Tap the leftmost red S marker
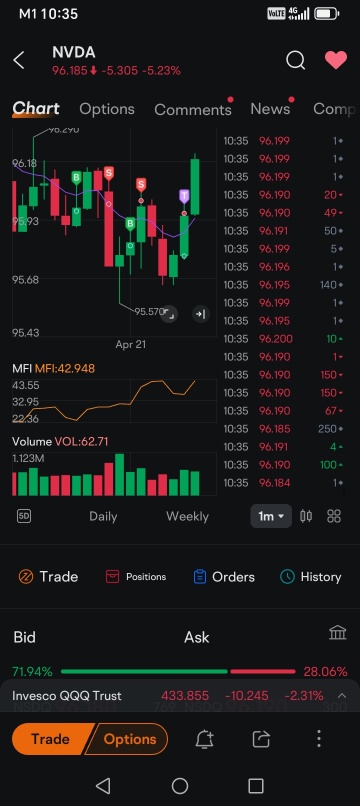 click(x=109, y=173)
